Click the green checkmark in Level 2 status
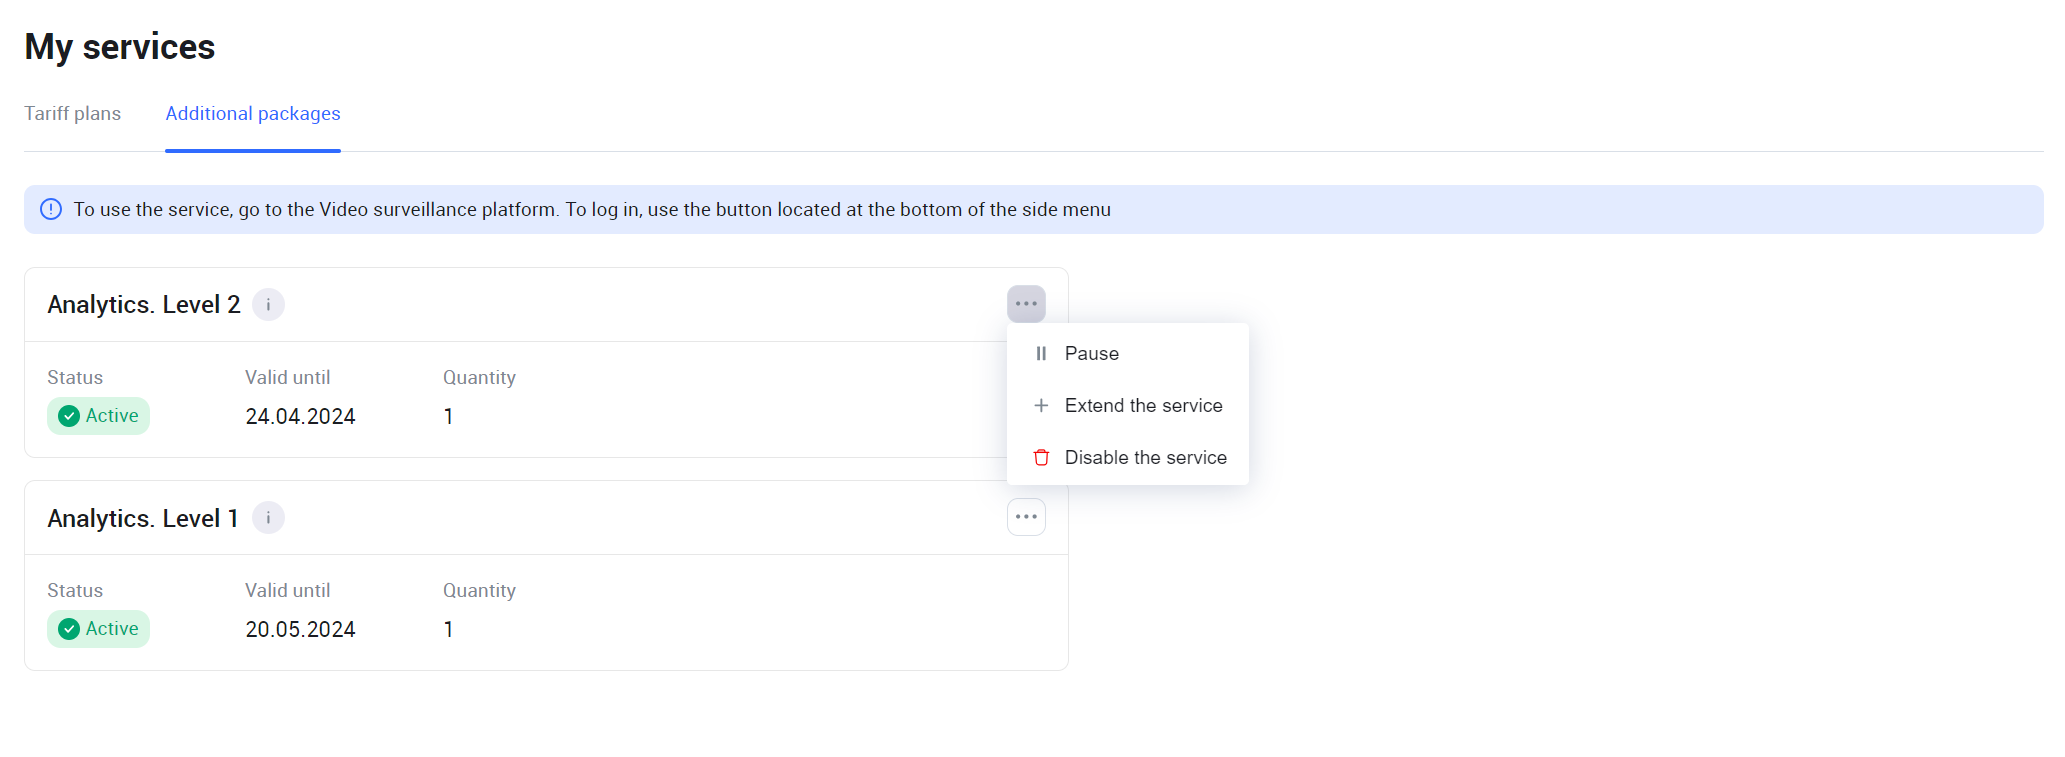2065x757 pixels. (69, 416)
